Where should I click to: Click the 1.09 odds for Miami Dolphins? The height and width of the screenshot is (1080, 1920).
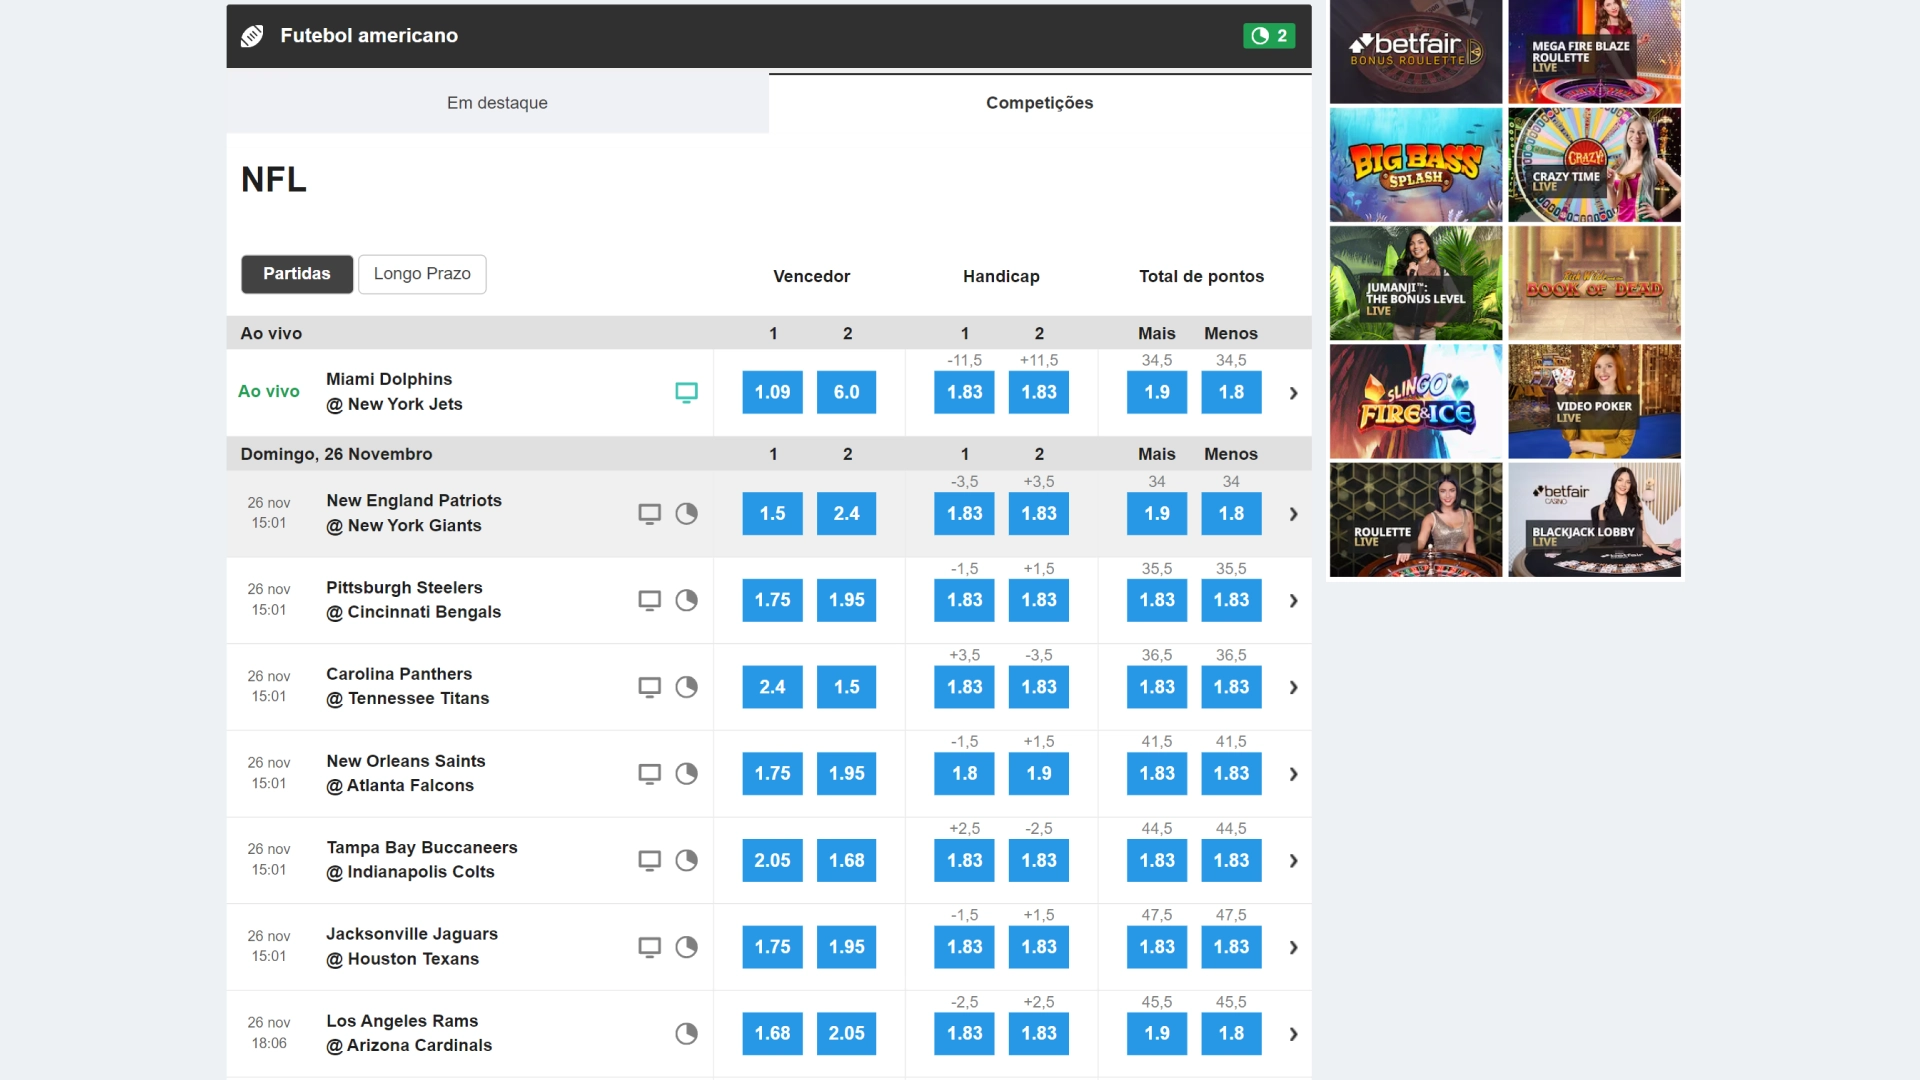[771, 392]
